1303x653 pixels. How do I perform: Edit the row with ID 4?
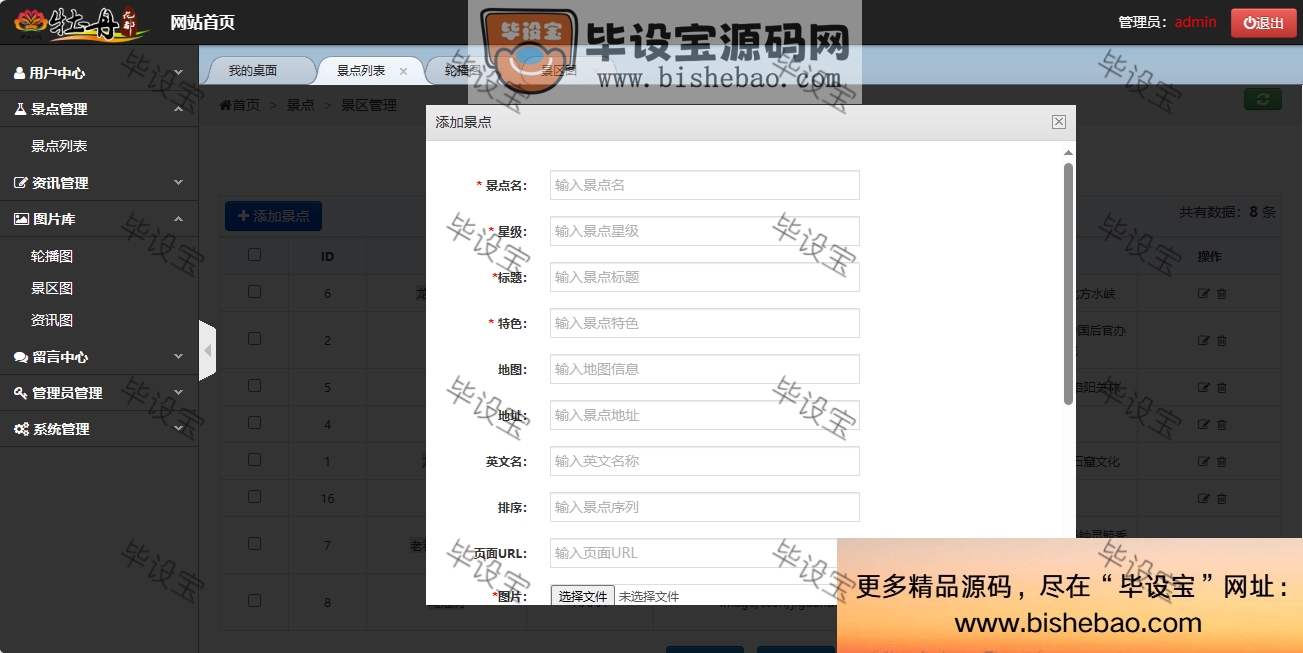point(1204,424)
